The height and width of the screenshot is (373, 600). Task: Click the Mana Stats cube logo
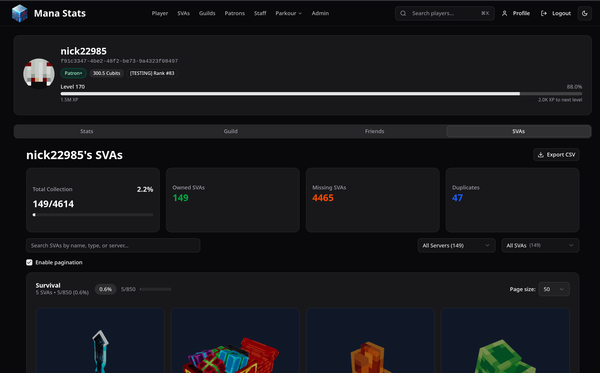click(20, 13)
